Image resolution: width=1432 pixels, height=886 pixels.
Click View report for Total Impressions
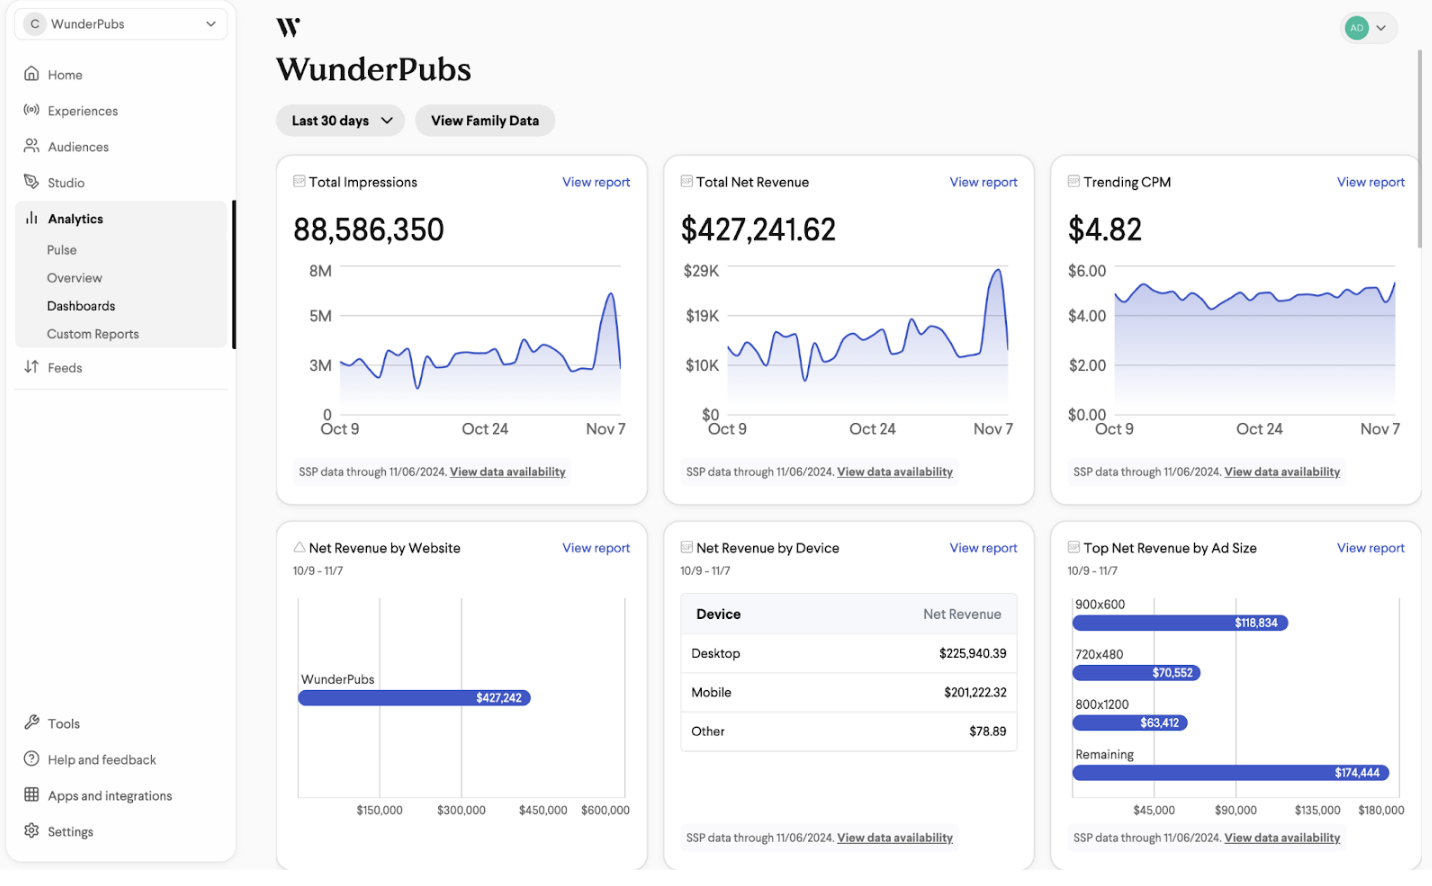(x=596, y=182)
